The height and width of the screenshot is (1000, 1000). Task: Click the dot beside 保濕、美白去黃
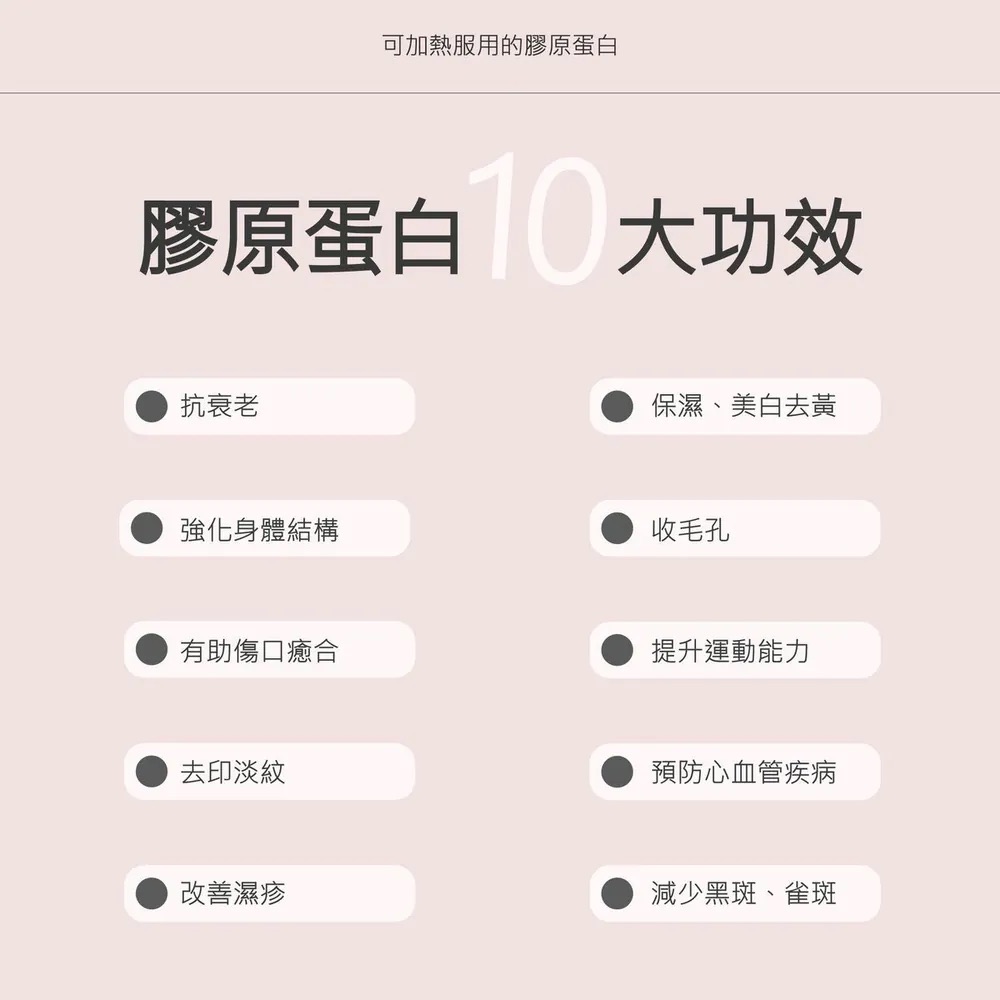pyautogui.click(x=617, y=406)
